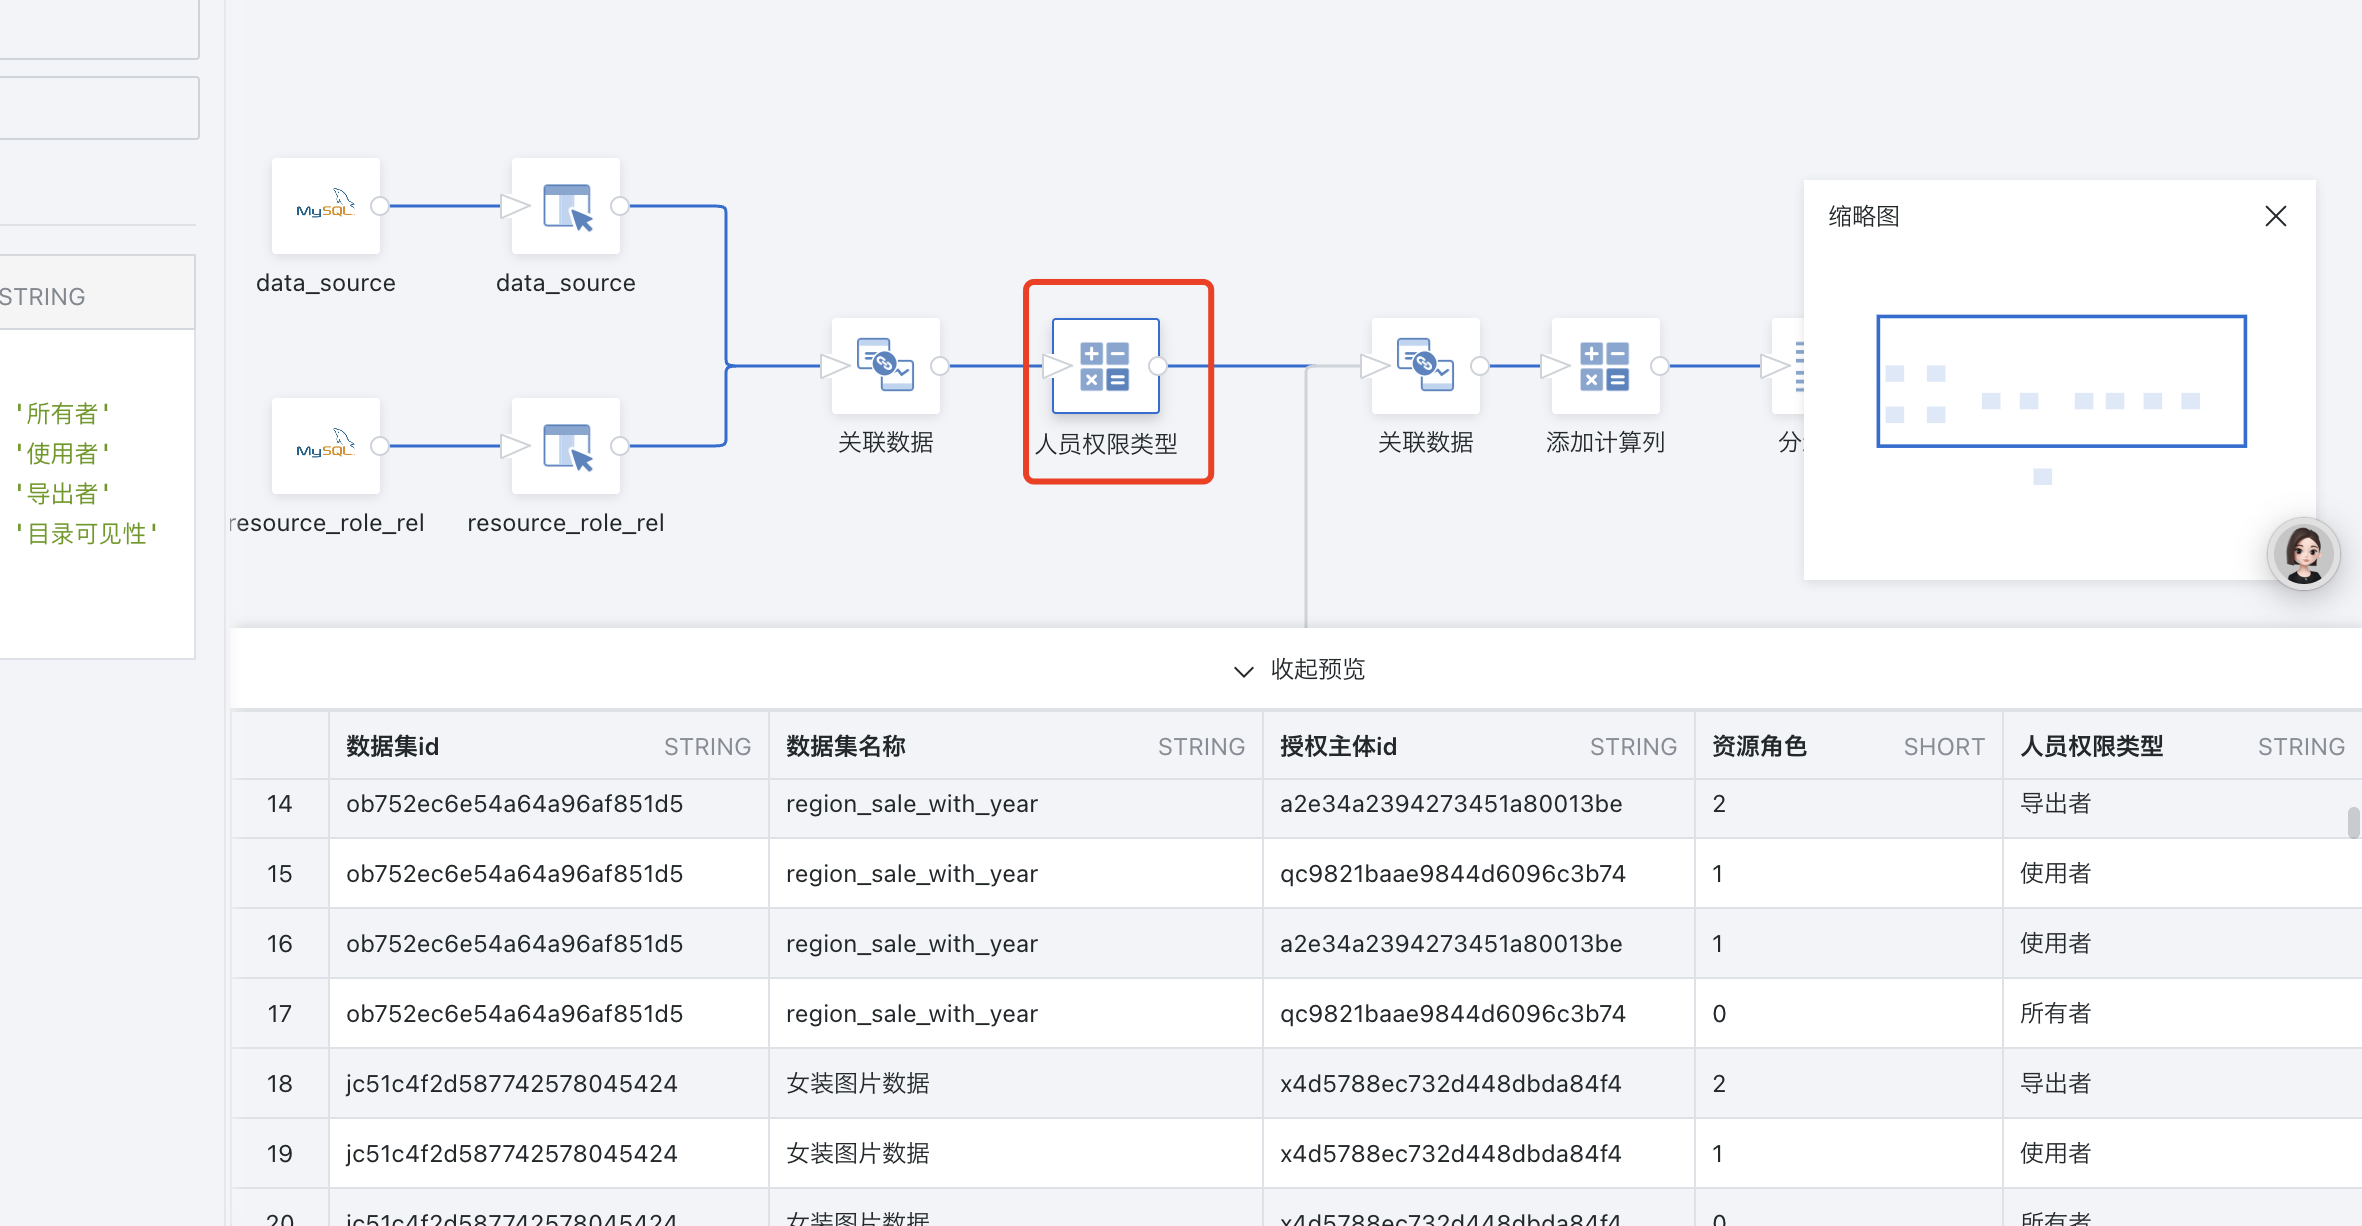Open the assistant avatar icon
Image resolution: width=2362 pixels, height=1226 pixels.
pos(2303,554)
